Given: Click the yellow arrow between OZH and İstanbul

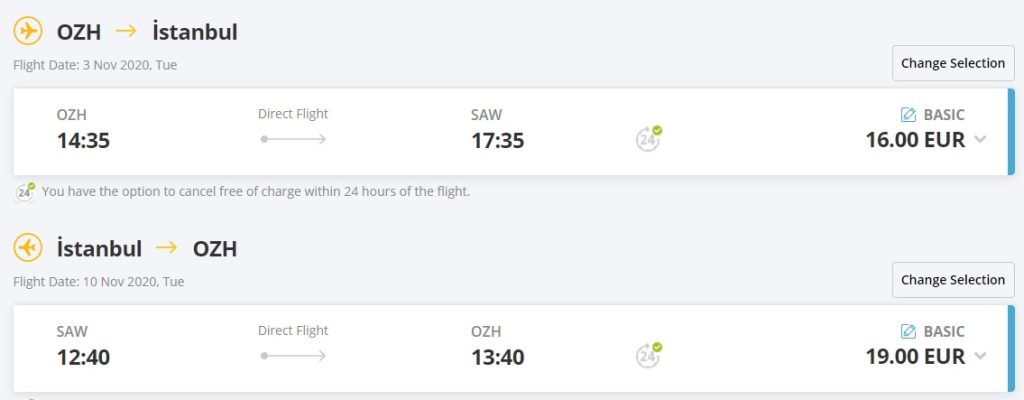Looking at the screenshot, I should point(125,31).
